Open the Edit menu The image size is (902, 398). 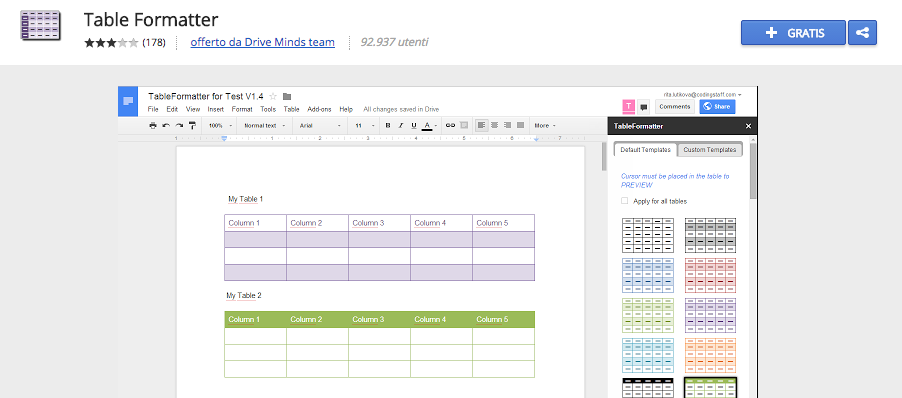pos(172,109)
